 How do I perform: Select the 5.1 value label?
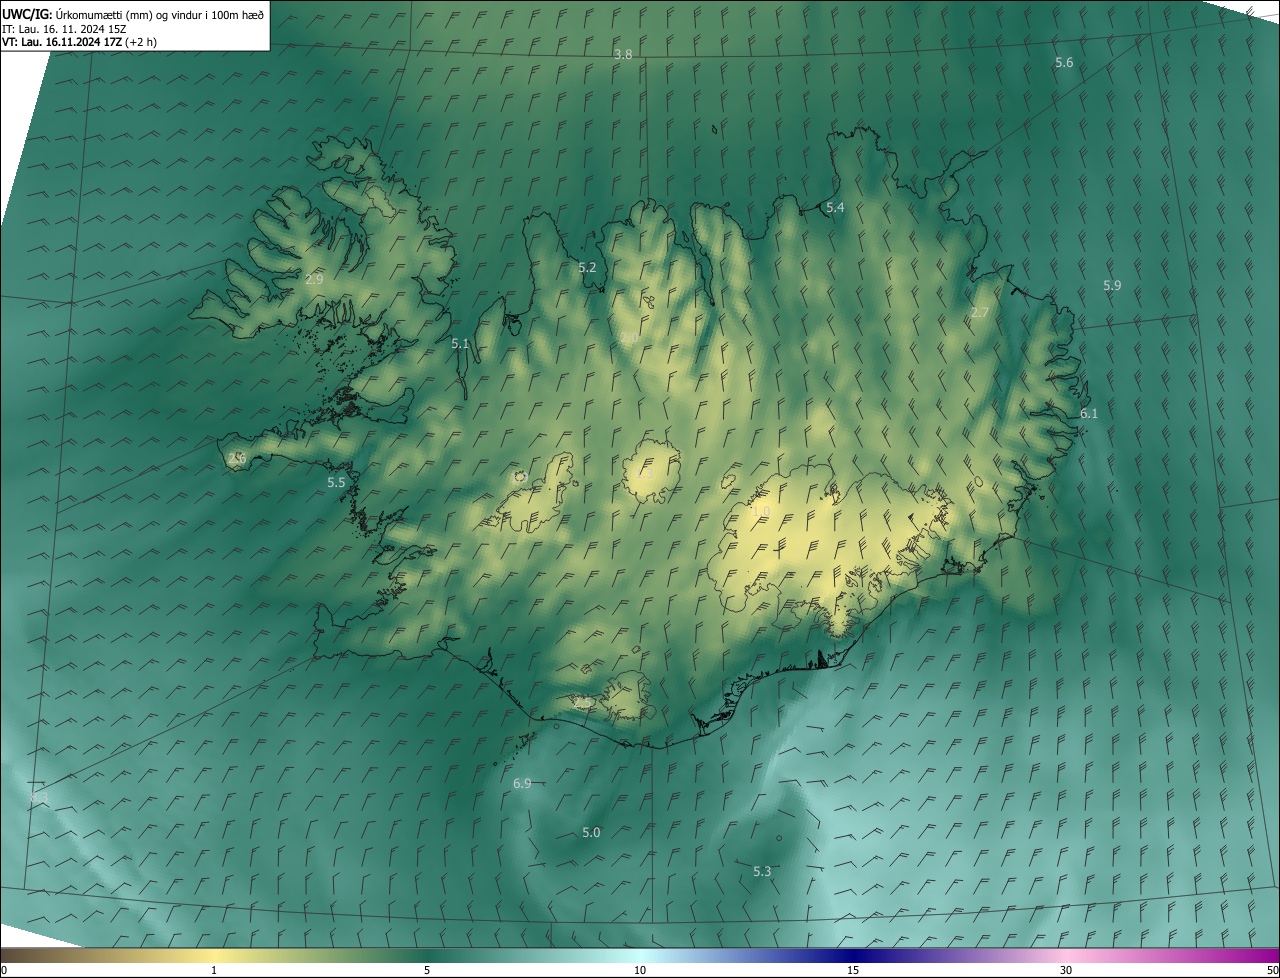coord(460,343)
